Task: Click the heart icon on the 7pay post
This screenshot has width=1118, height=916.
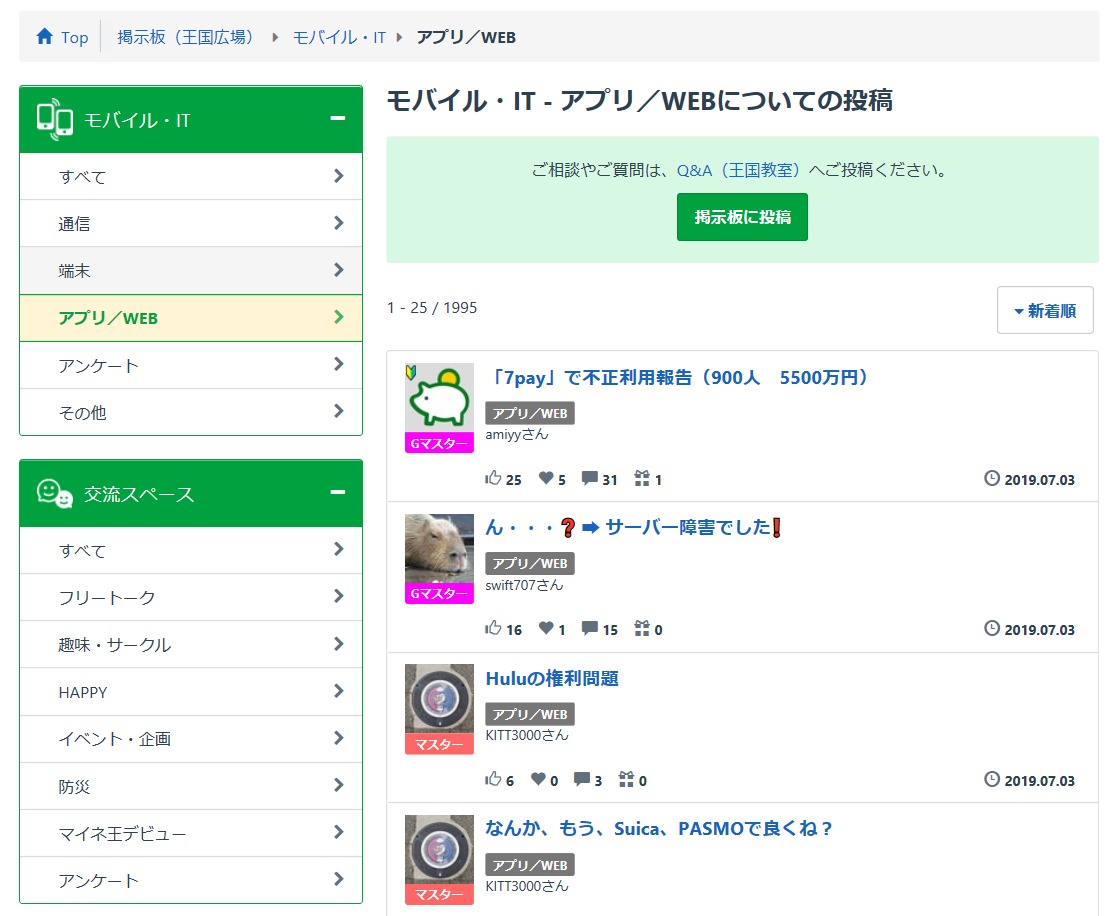Action: tap(546, 479)
